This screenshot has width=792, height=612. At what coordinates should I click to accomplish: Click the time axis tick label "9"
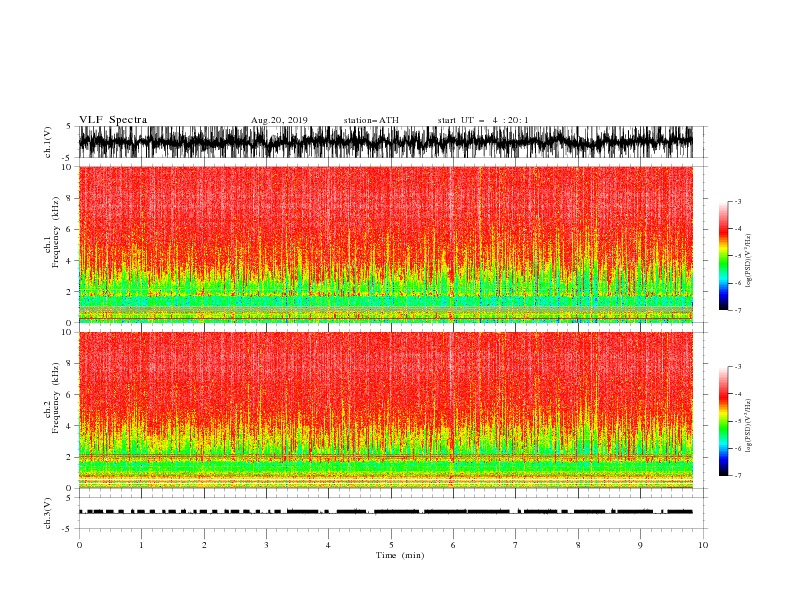point(640,545)
